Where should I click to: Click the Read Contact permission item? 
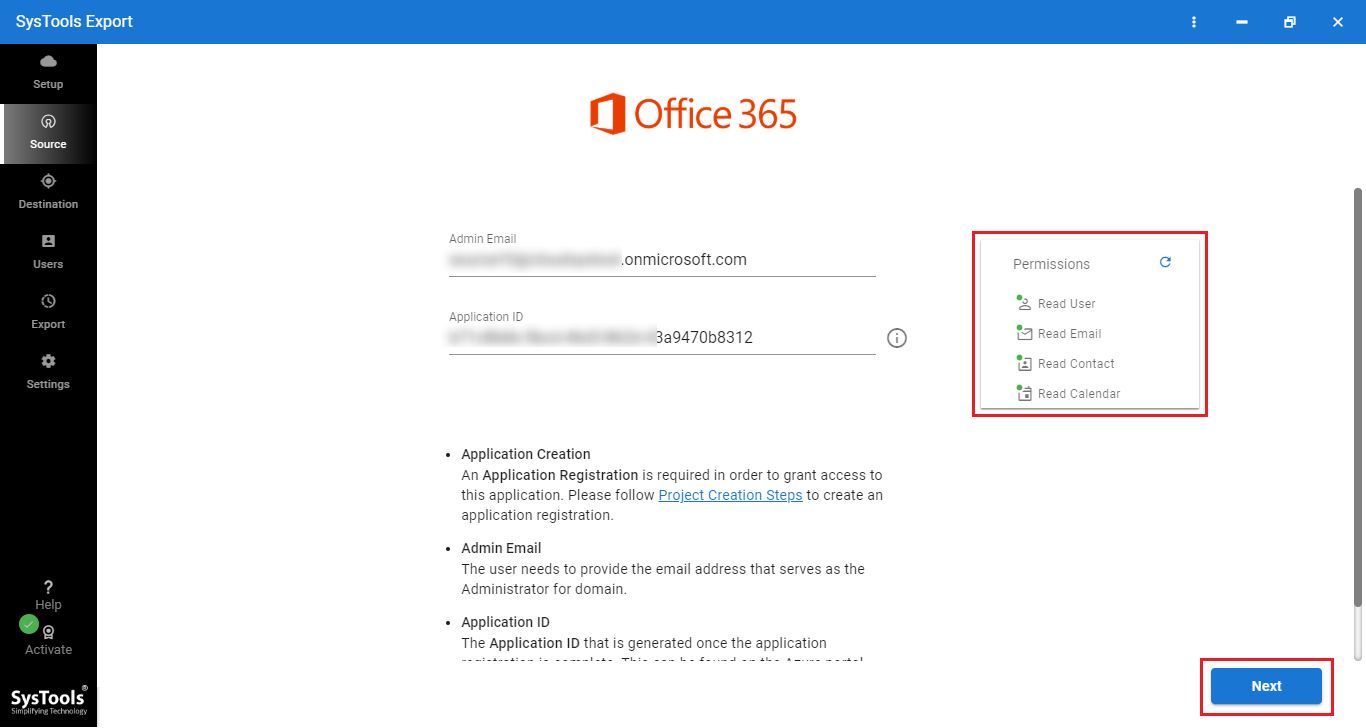(1075, 364)
